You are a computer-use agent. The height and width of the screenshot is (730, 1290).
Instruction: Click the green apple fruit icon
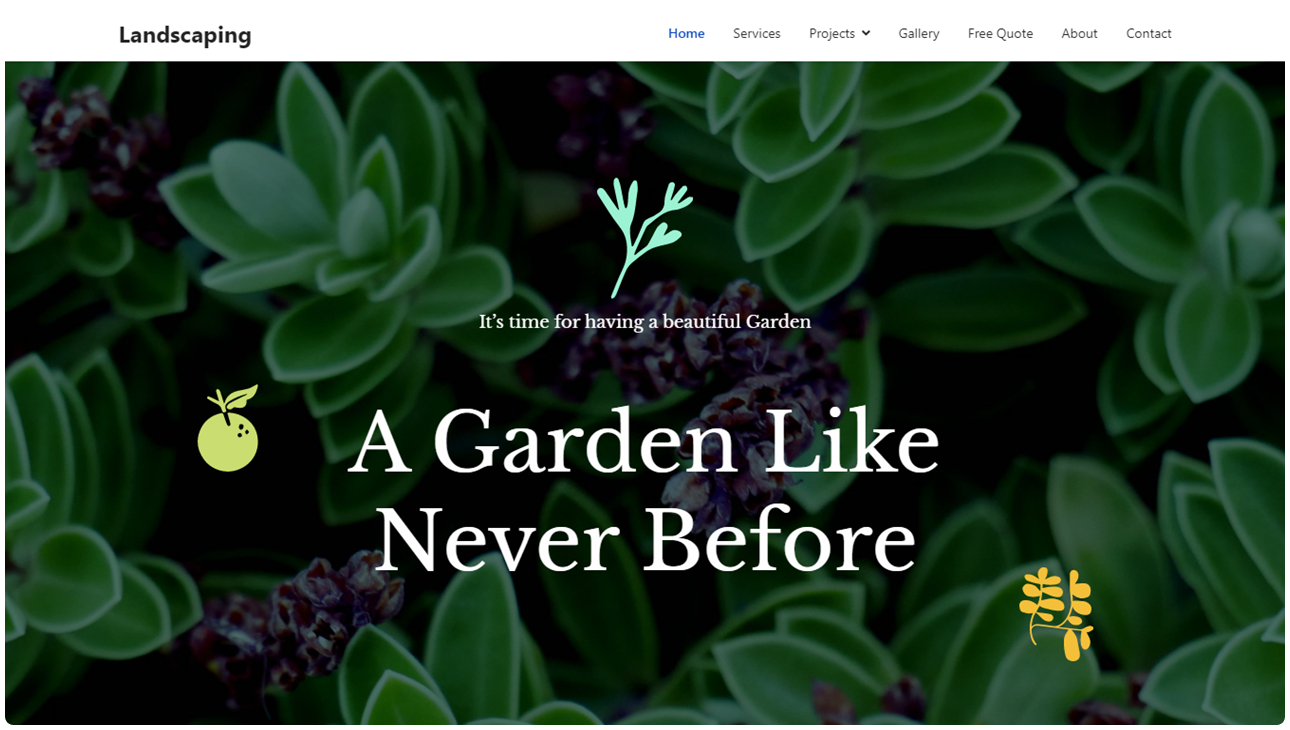[228, 428]
